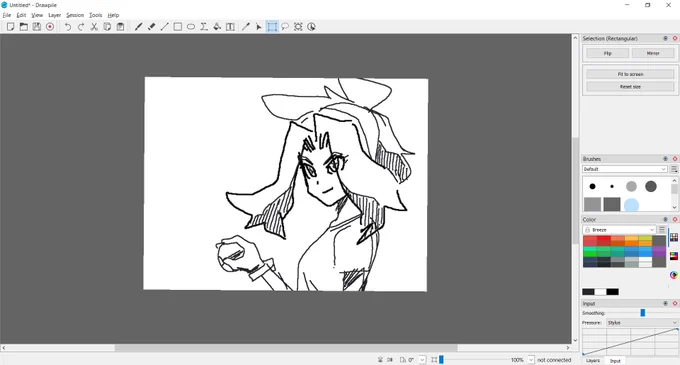Open a file via folder icon

coord(23,27)
